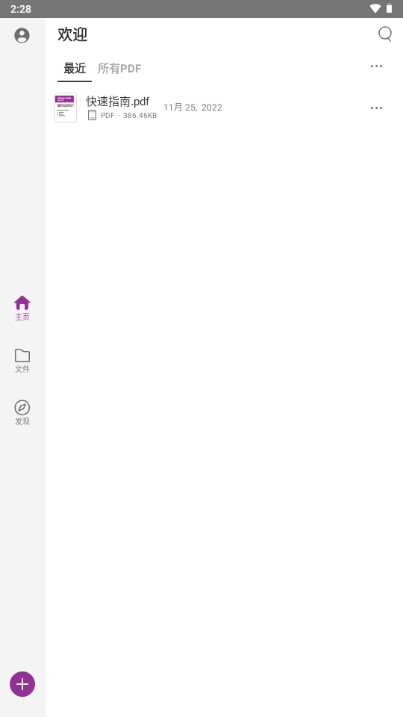Viewport: 403px width, 717px height.
Task: Click the 386.46KB file size label
Action: click(x=140, y=116)
